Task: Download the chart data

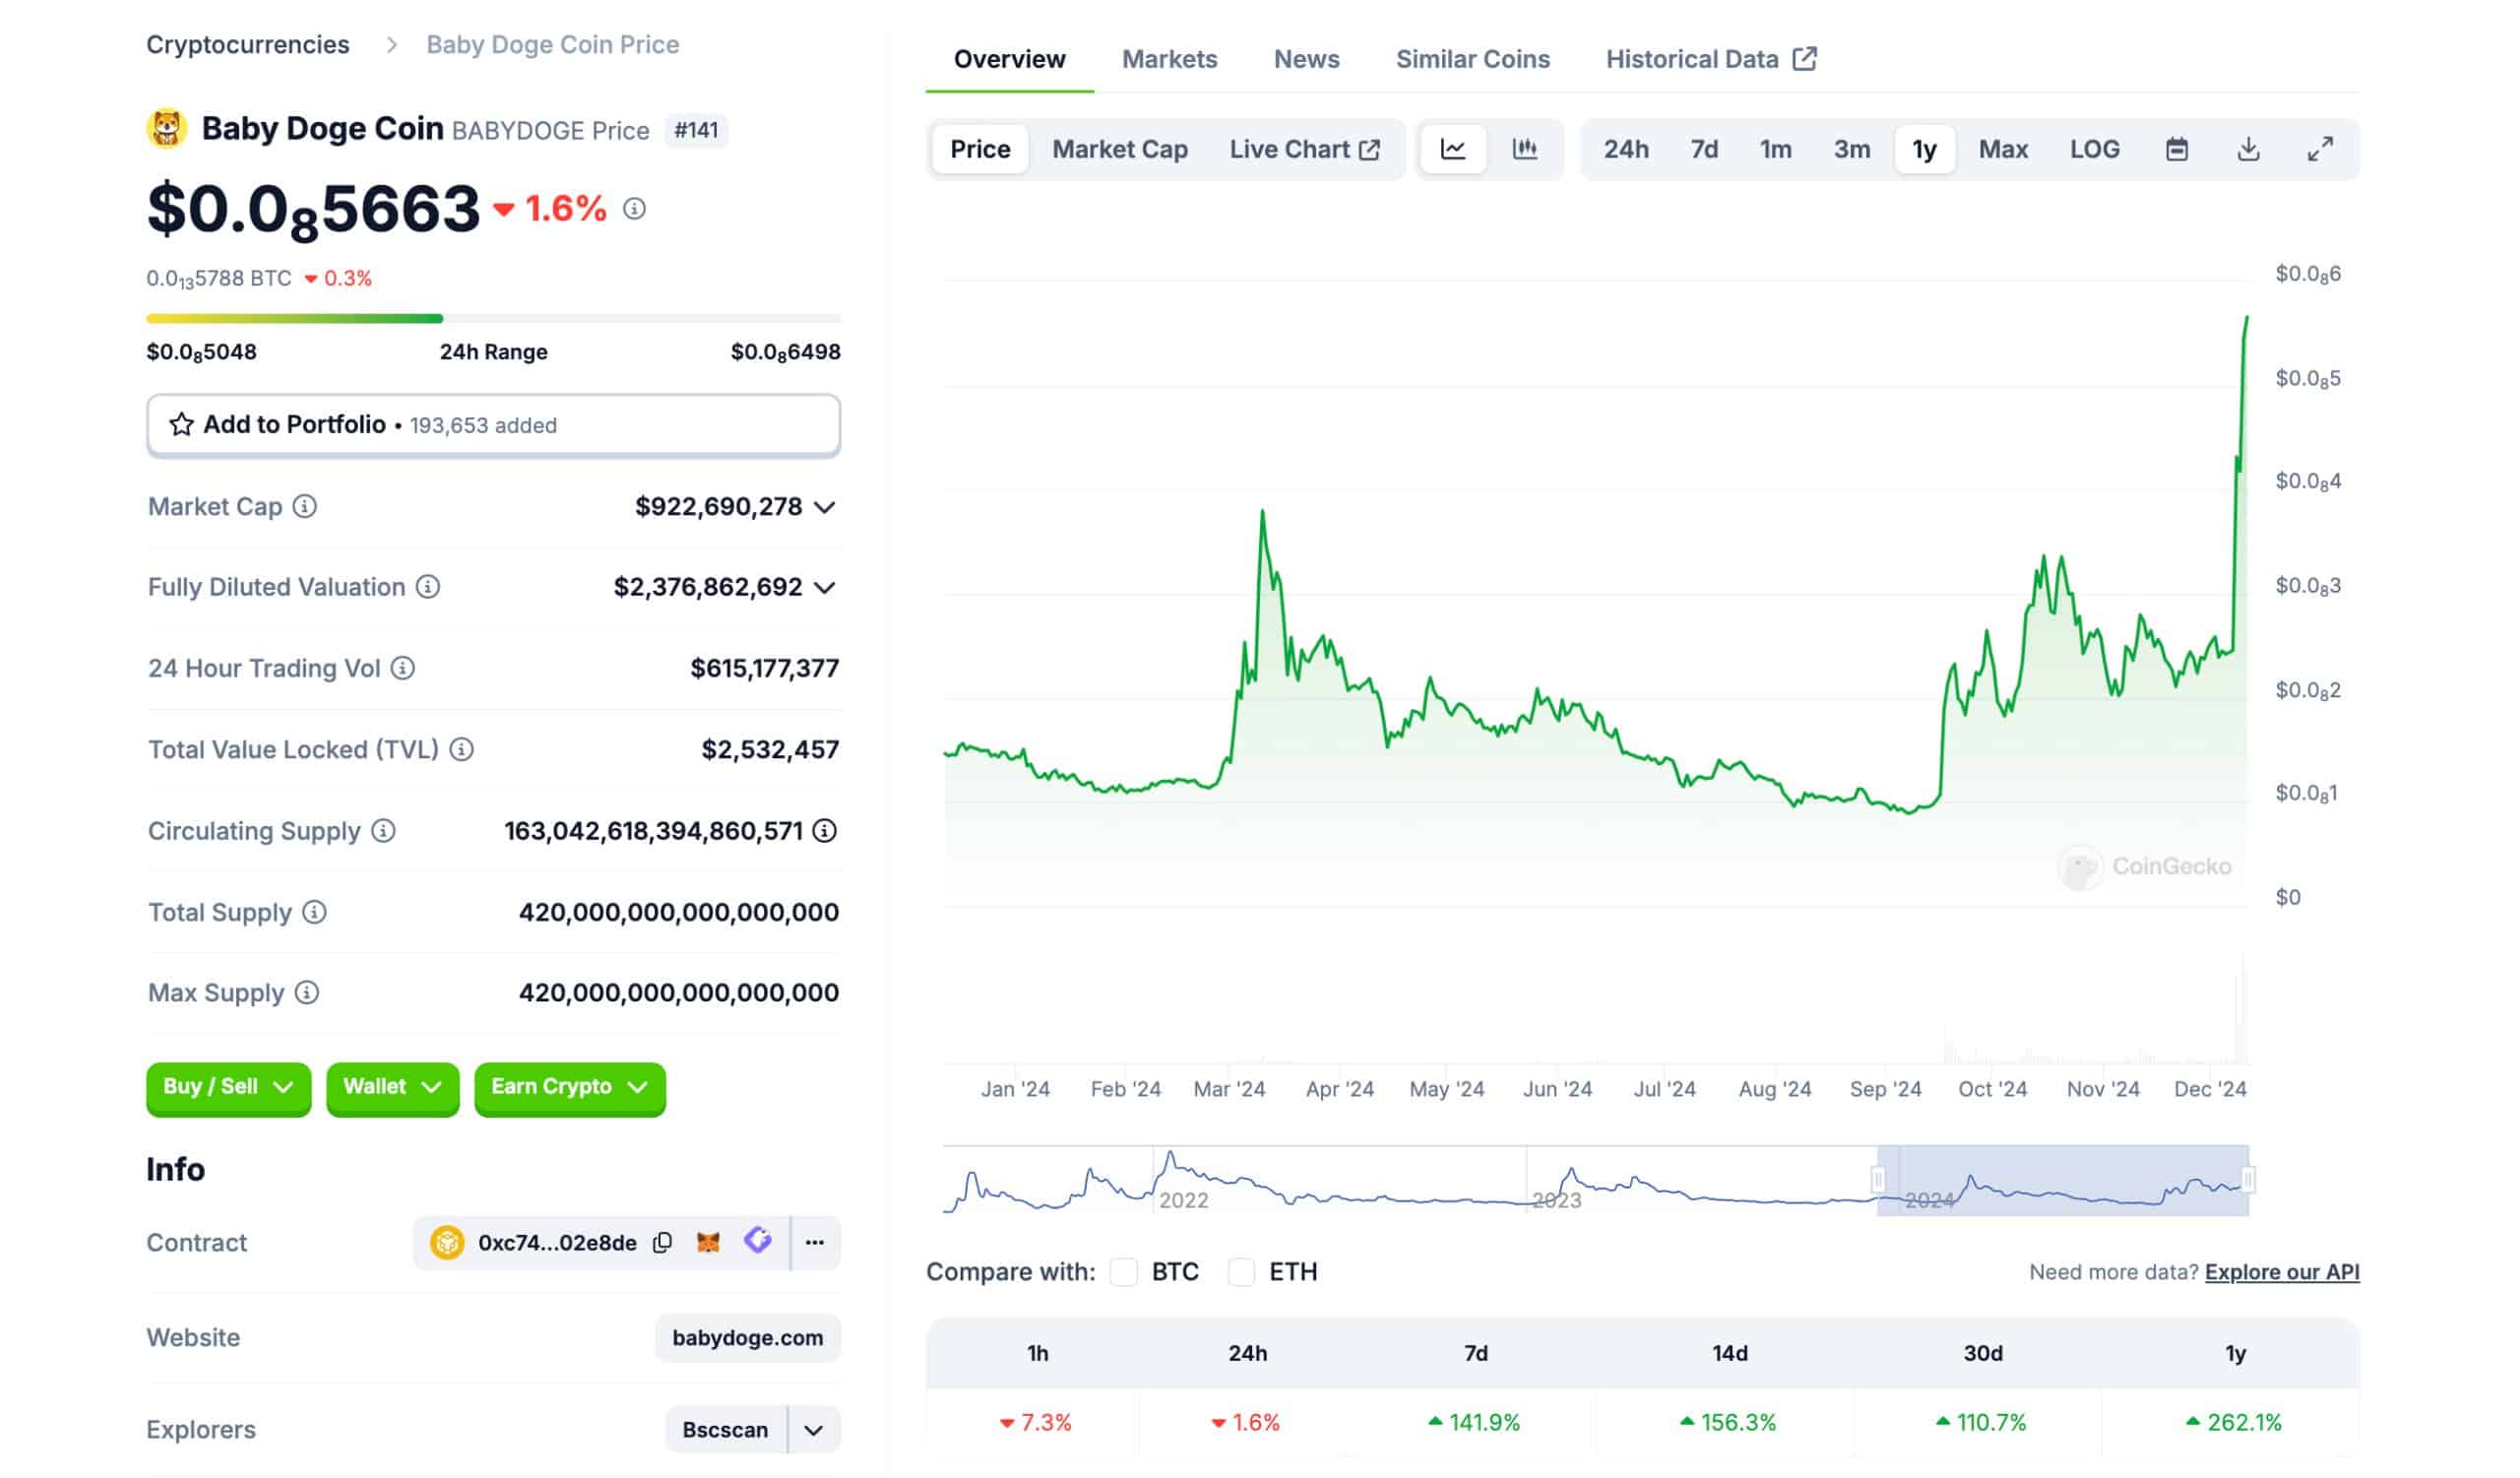Action: 2248,149
